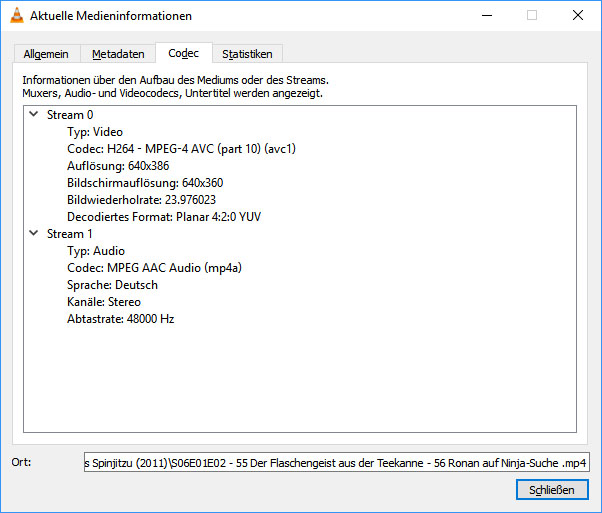Collapse the Stream 0 chevron
The image size is (602, 513).
point(34,114)
